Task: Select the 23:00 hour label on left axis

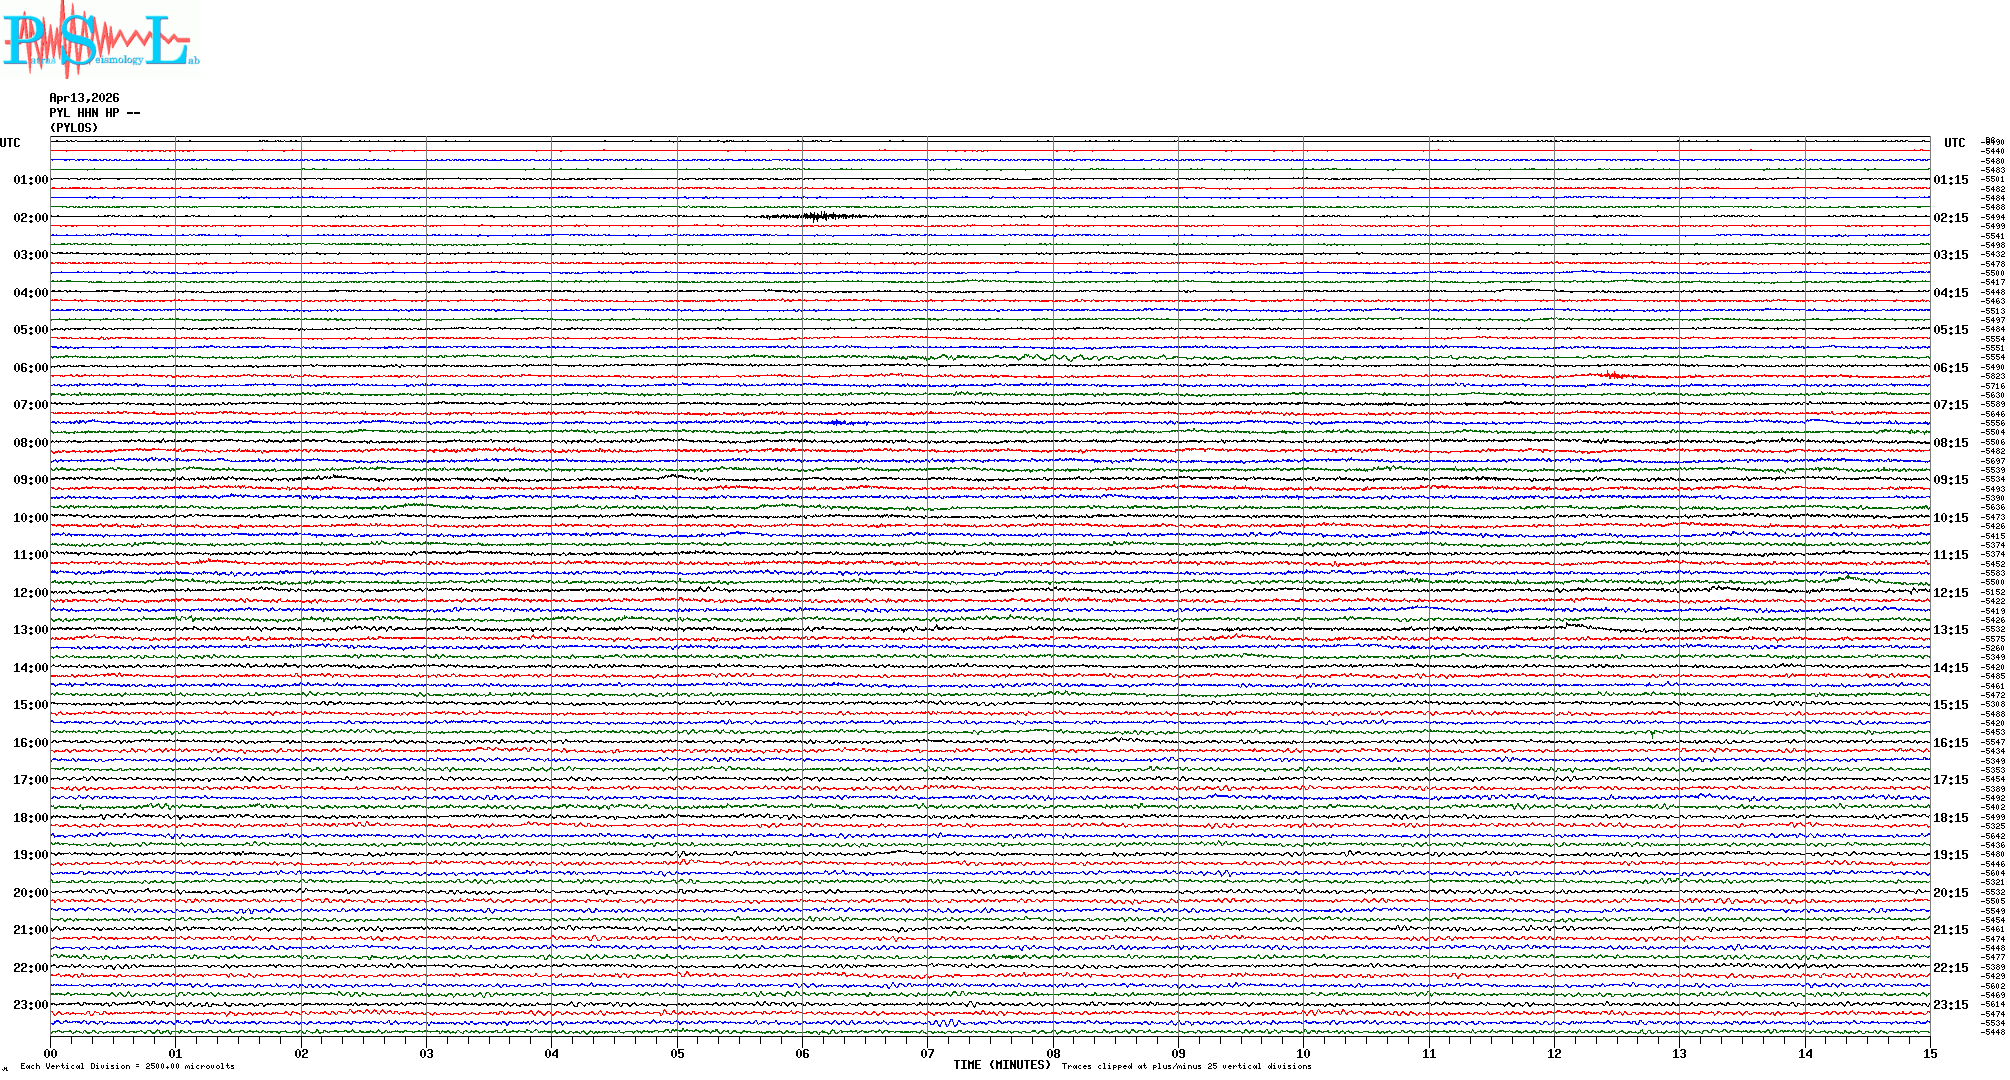Action: click(30, 1005)
